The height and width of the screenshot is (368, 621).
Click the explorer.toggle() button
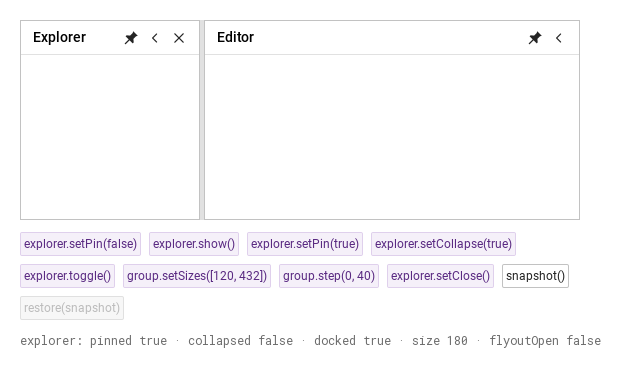pyautogui.click(x=68, y=276)
